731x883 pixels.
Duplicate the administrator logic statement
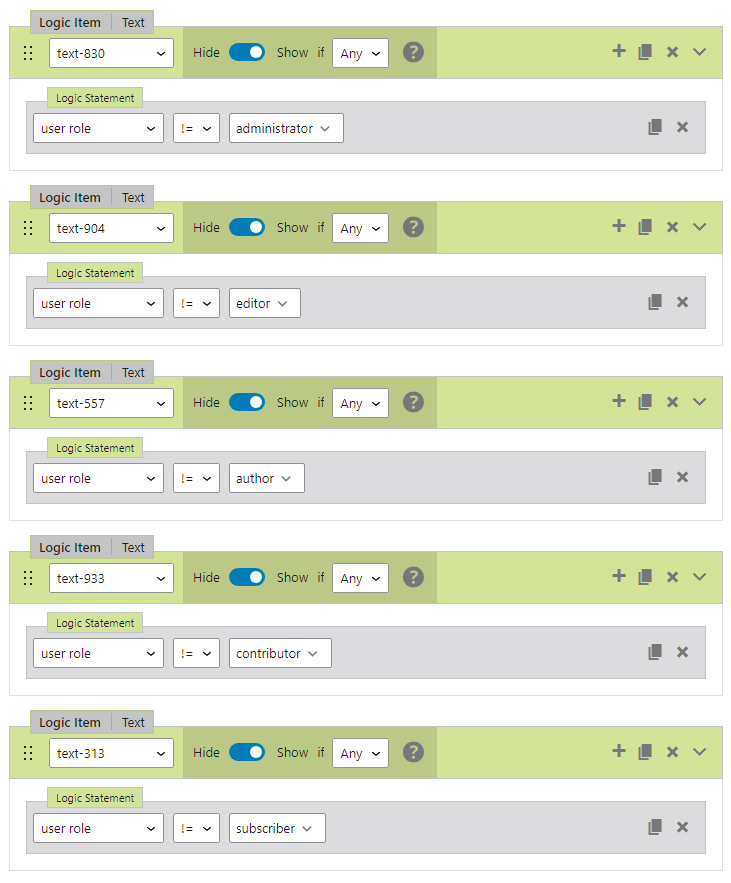[655, 127]
